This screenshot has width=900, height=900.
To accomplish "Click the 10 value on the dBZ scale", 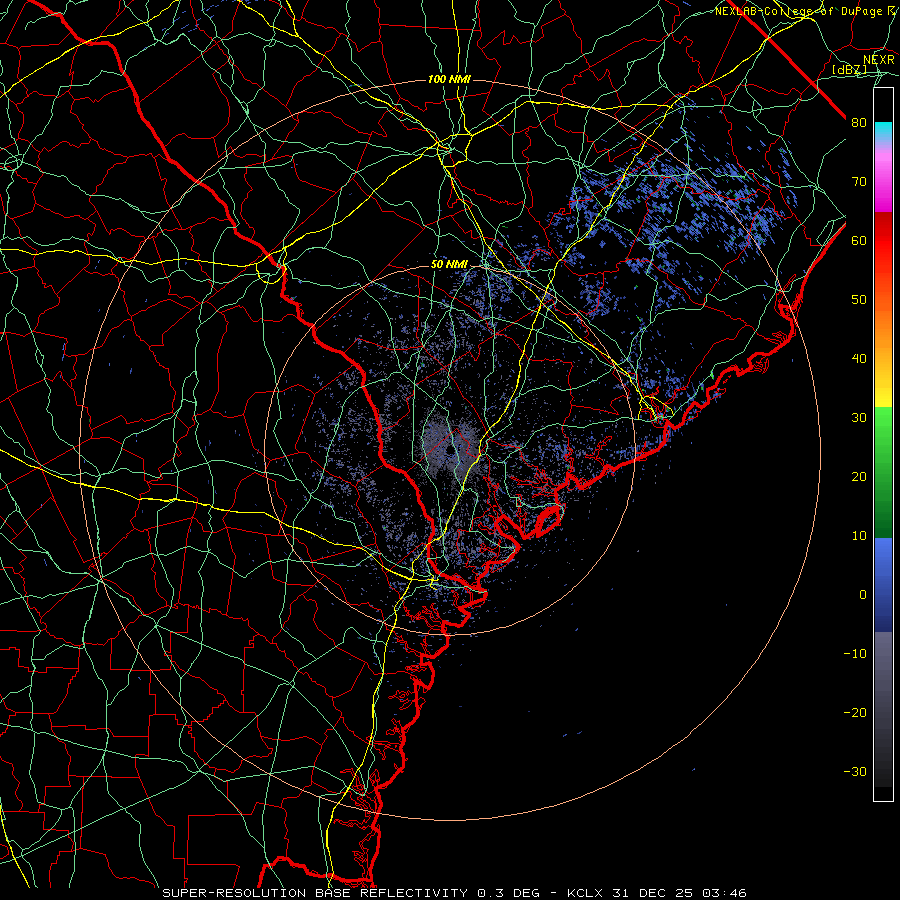I will pos(859,536).
